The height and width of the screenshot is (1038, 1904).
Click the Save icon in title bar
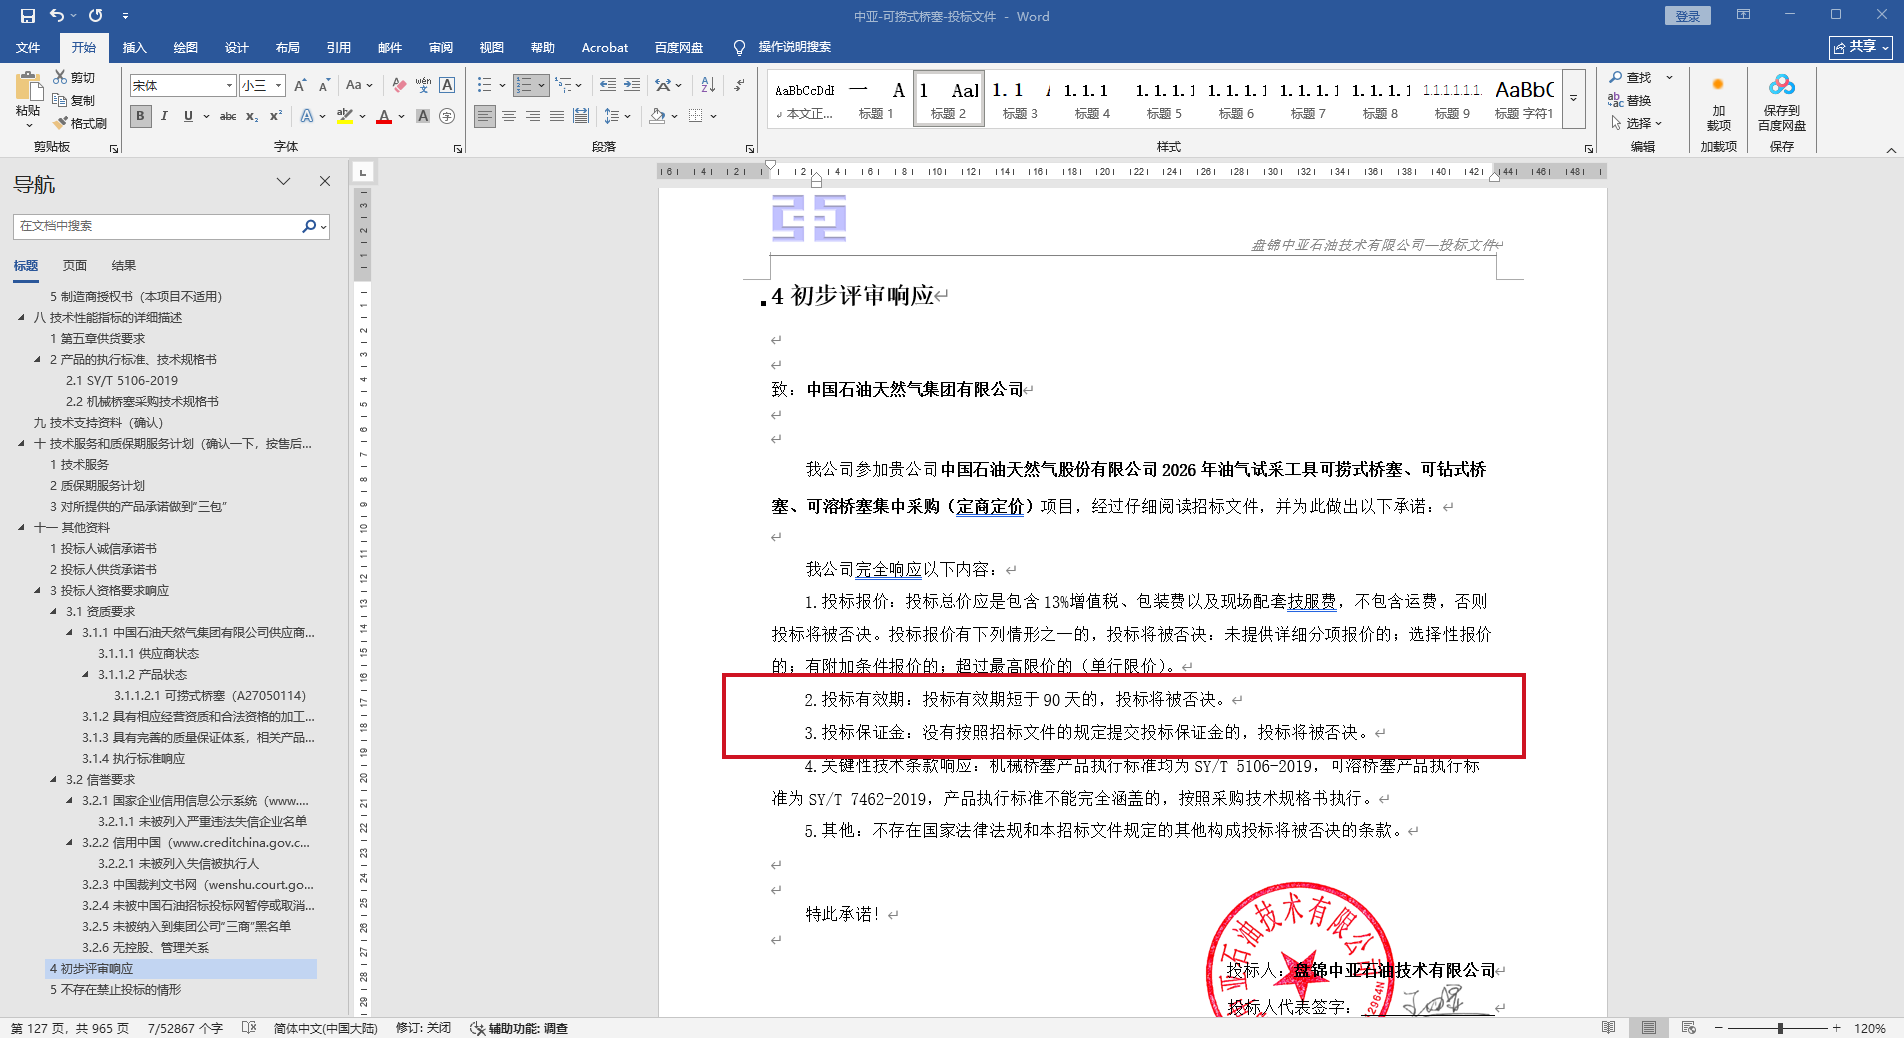tap(27, 16)
